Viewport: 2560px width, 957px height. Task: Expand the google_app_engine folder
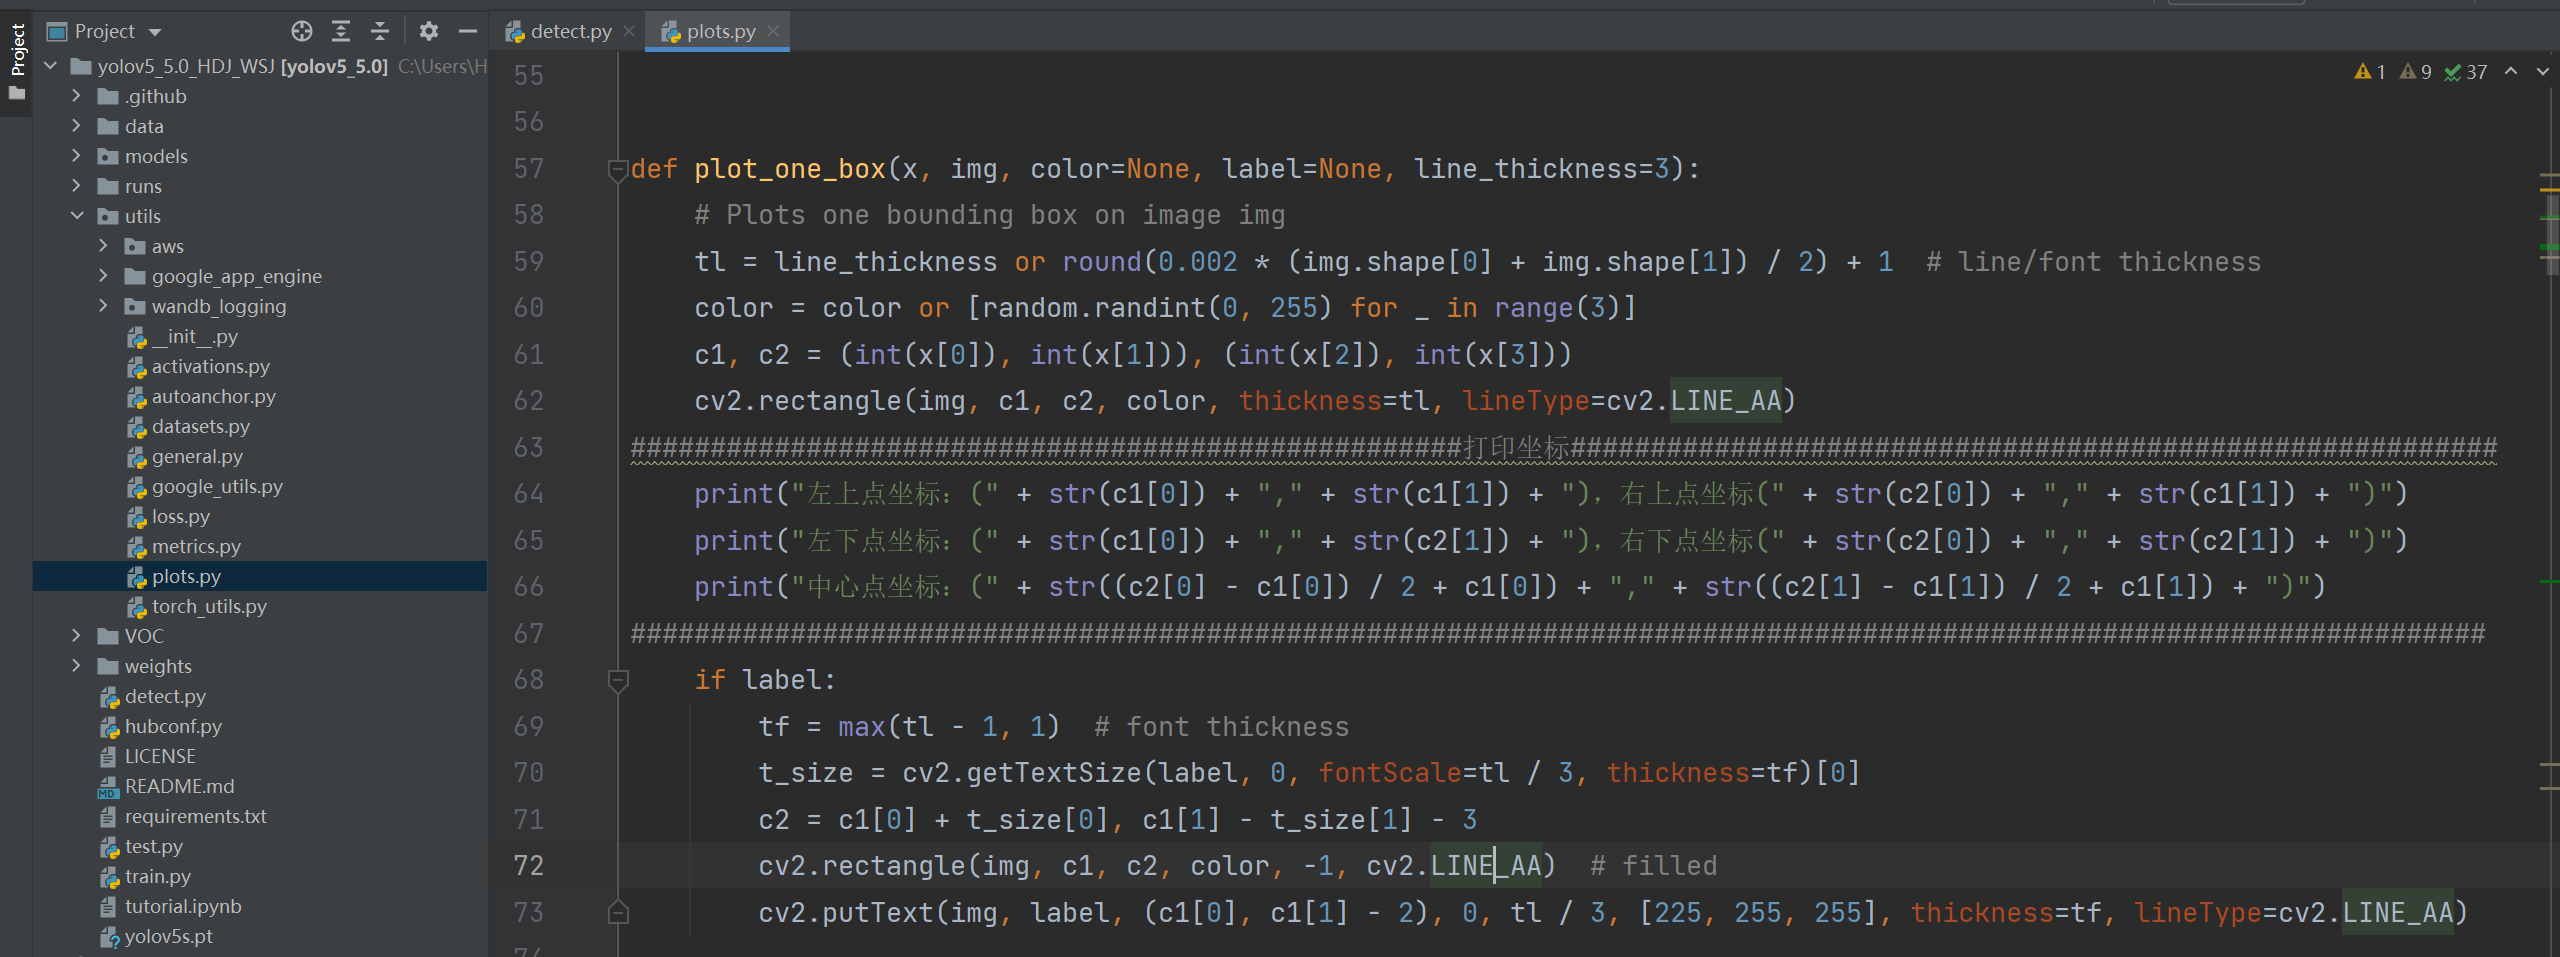(103, 276)
